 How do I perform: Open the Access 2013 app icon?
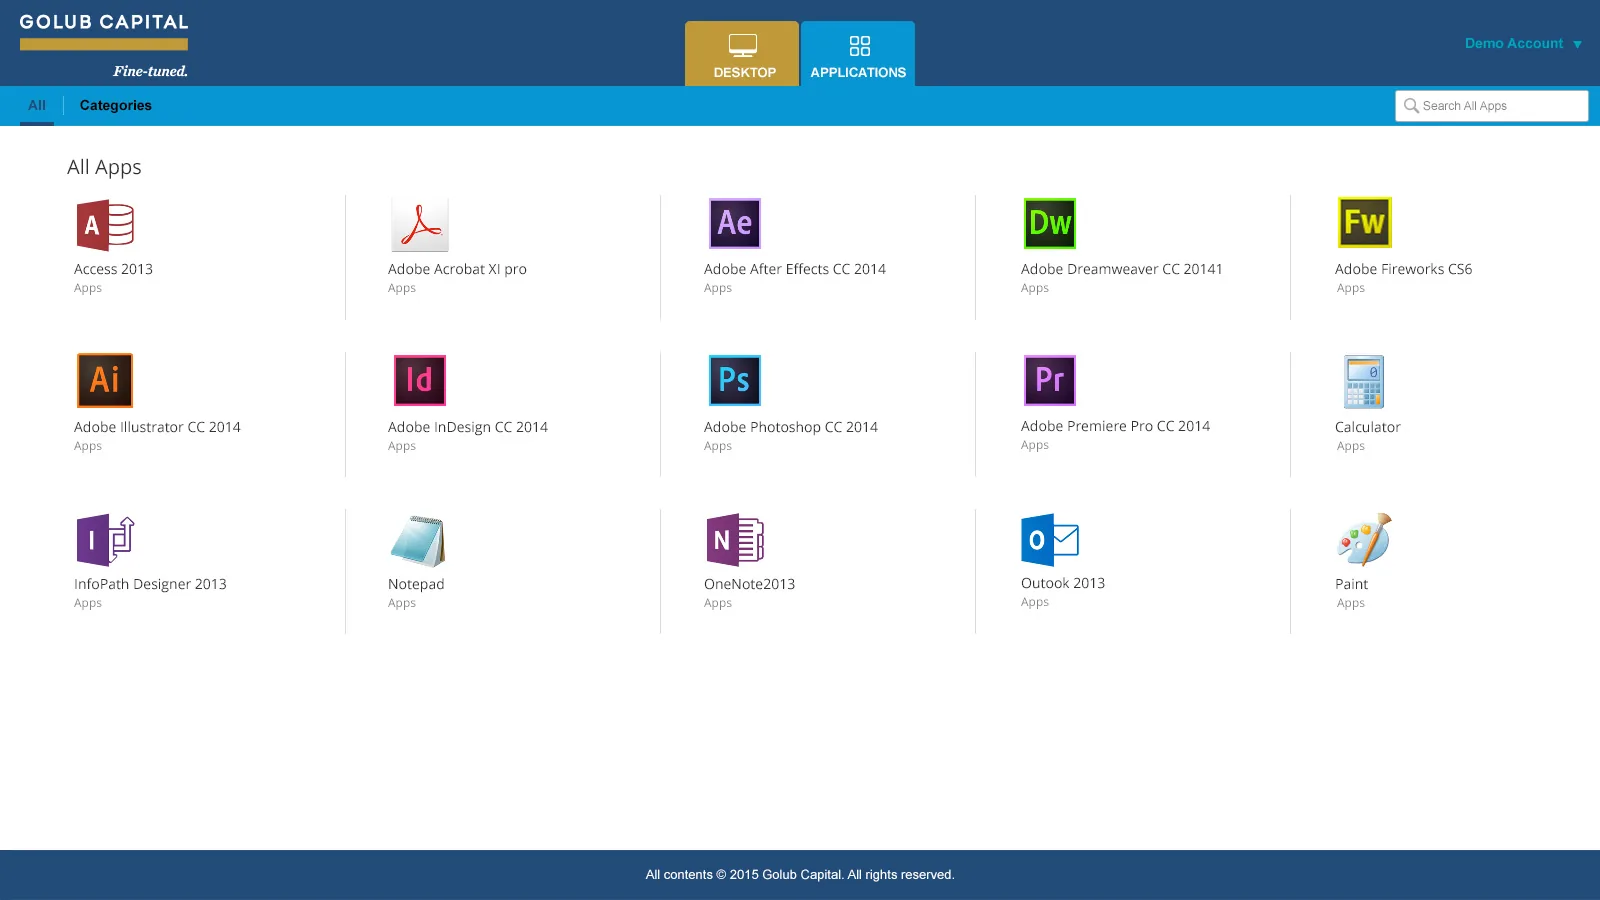coord(105,225)
